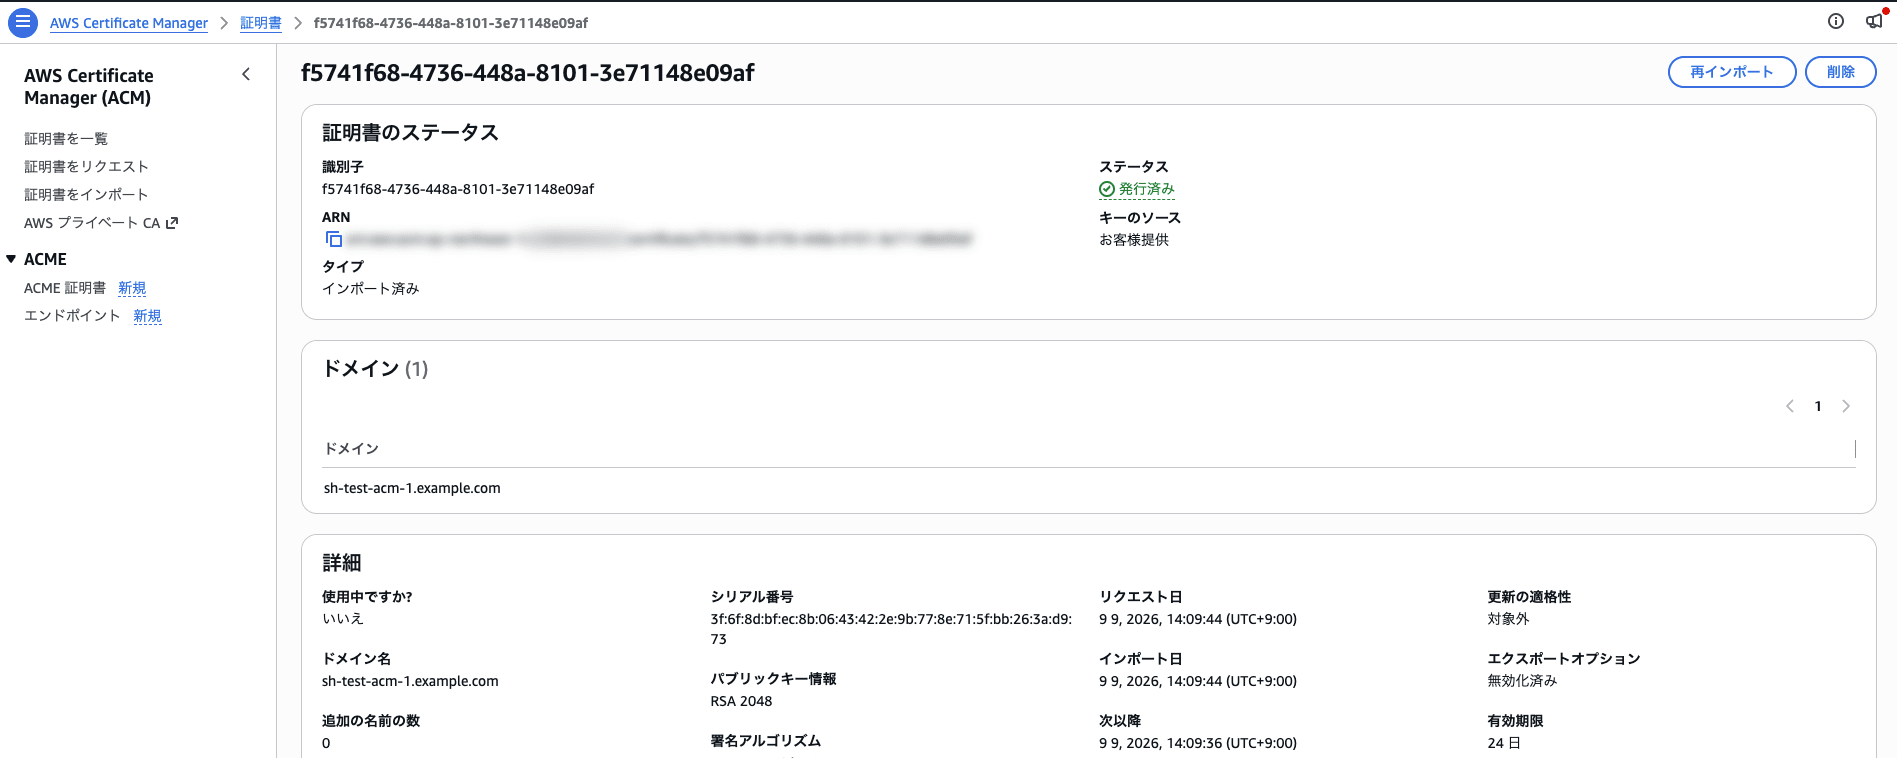Open エンドポイント sidebar item

[72, 316]
